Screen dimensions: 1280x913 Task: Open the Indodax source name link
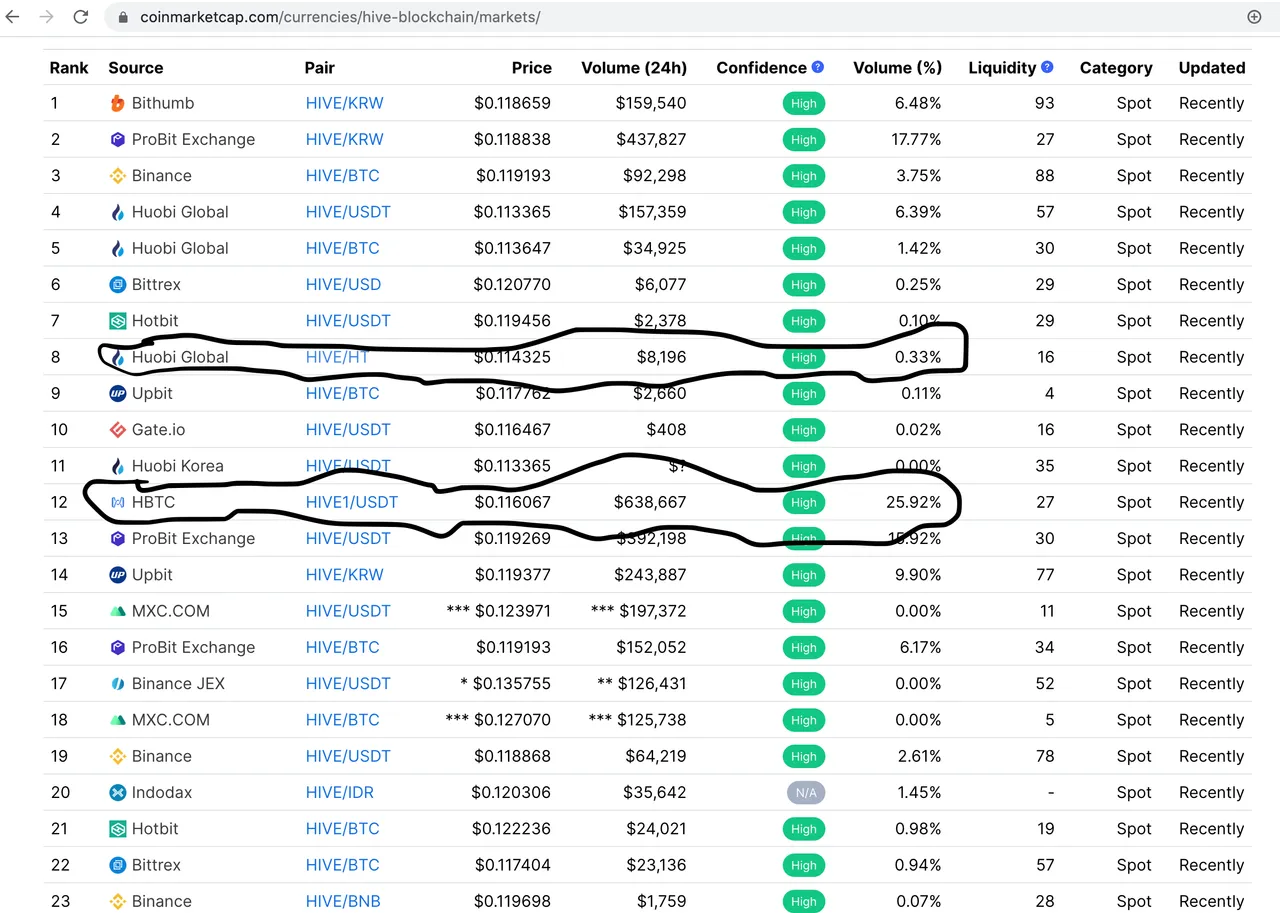[x=162, y=793]
